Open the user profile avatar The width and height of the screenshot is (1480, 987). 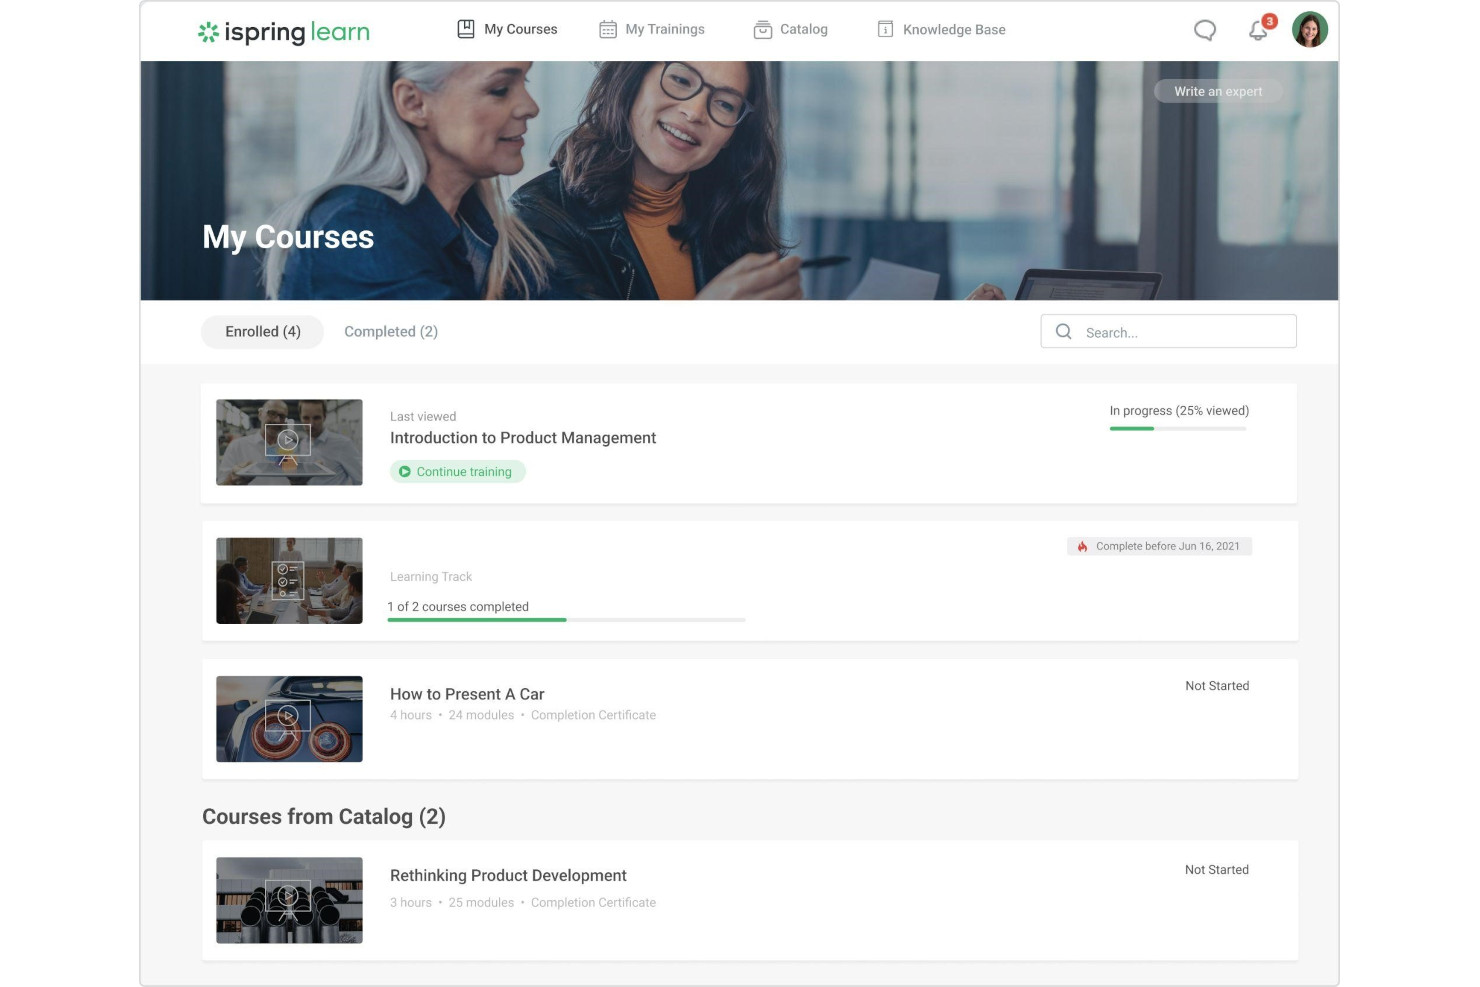click(x=1309, y=30)
